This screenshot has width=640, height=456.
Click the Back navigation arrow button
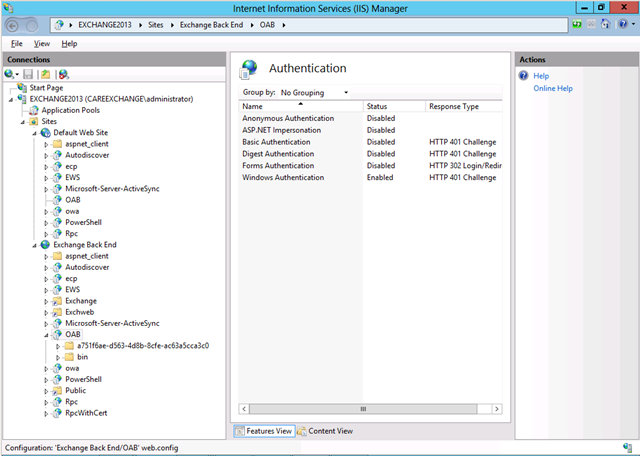(x=13, y=26)
